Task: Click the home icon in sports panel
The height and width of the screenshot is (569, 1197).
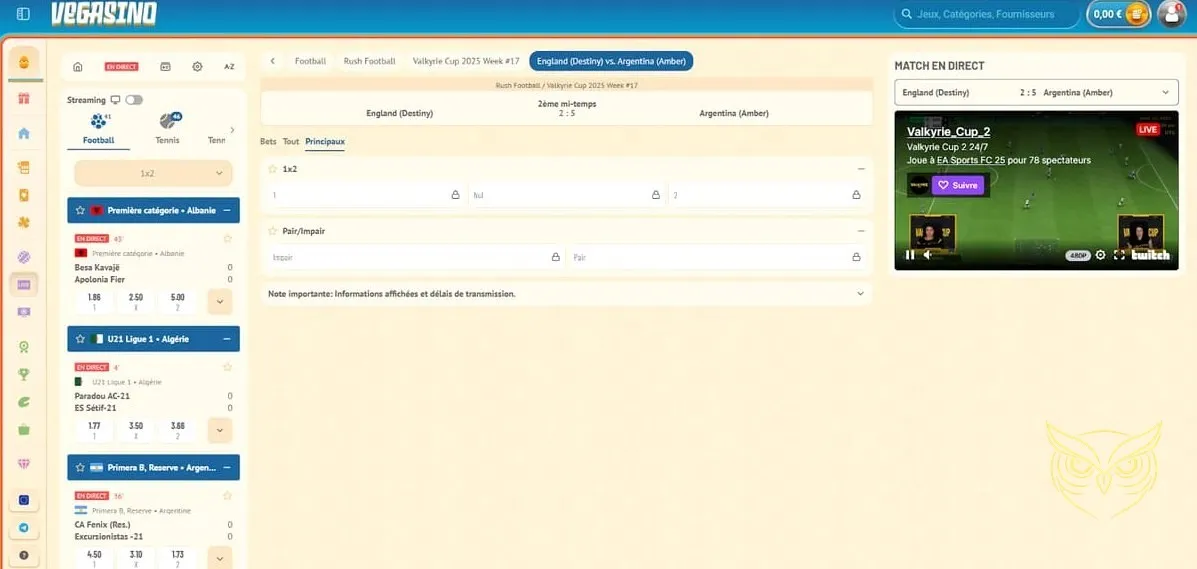Action: tap(78, 67)
